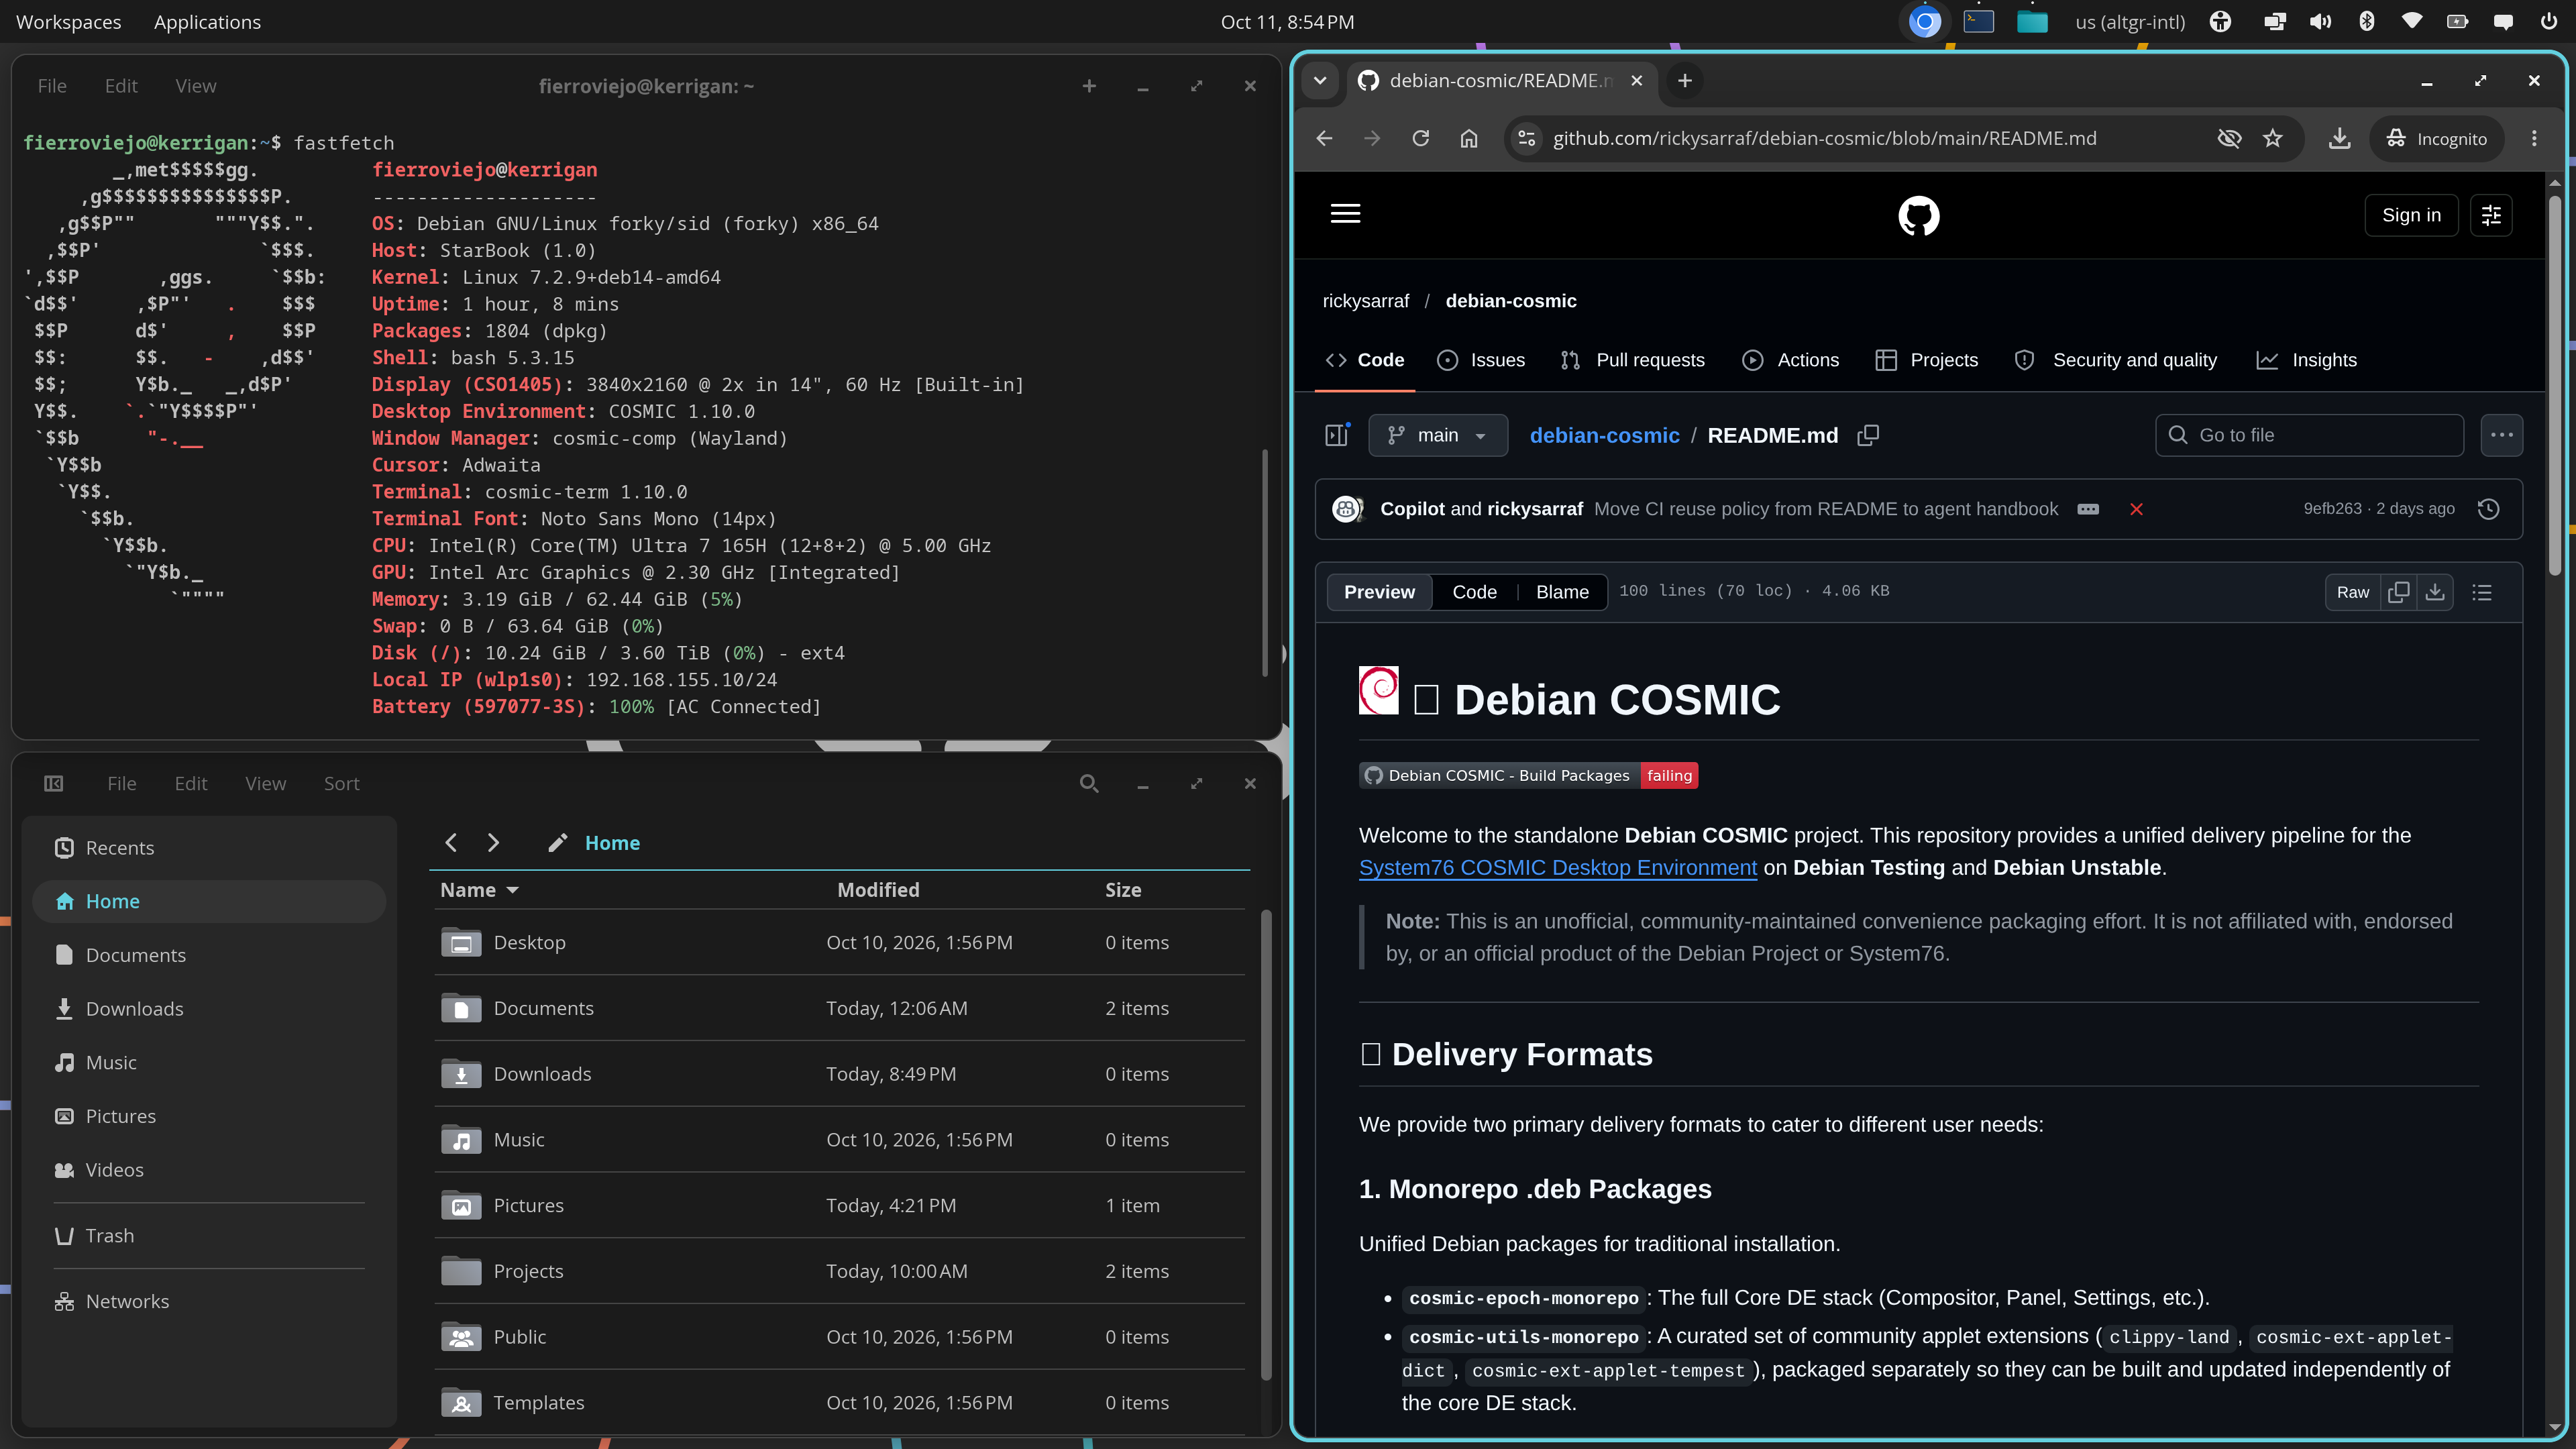2576x1449 pixels.
Task: Click Sign in button
Action: pyautogui.click(x=2411, y=215)
